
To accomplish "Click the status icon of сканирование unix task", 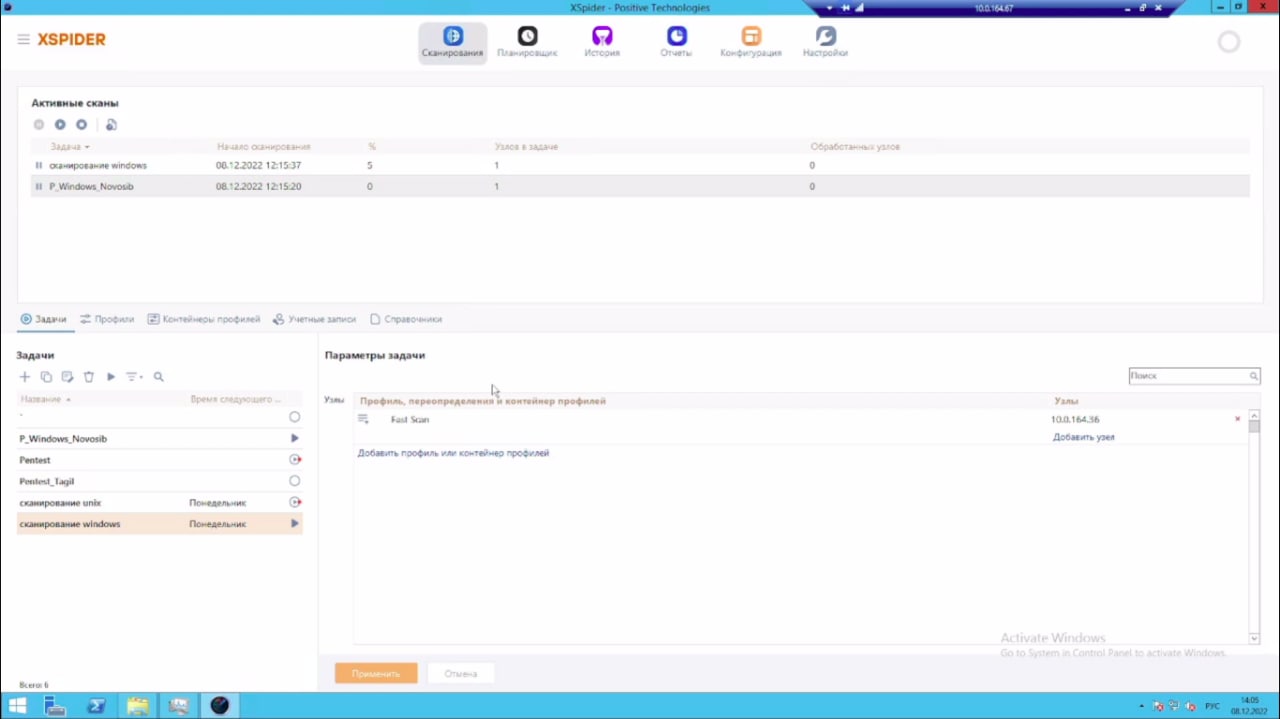I will tap(294, 503).
